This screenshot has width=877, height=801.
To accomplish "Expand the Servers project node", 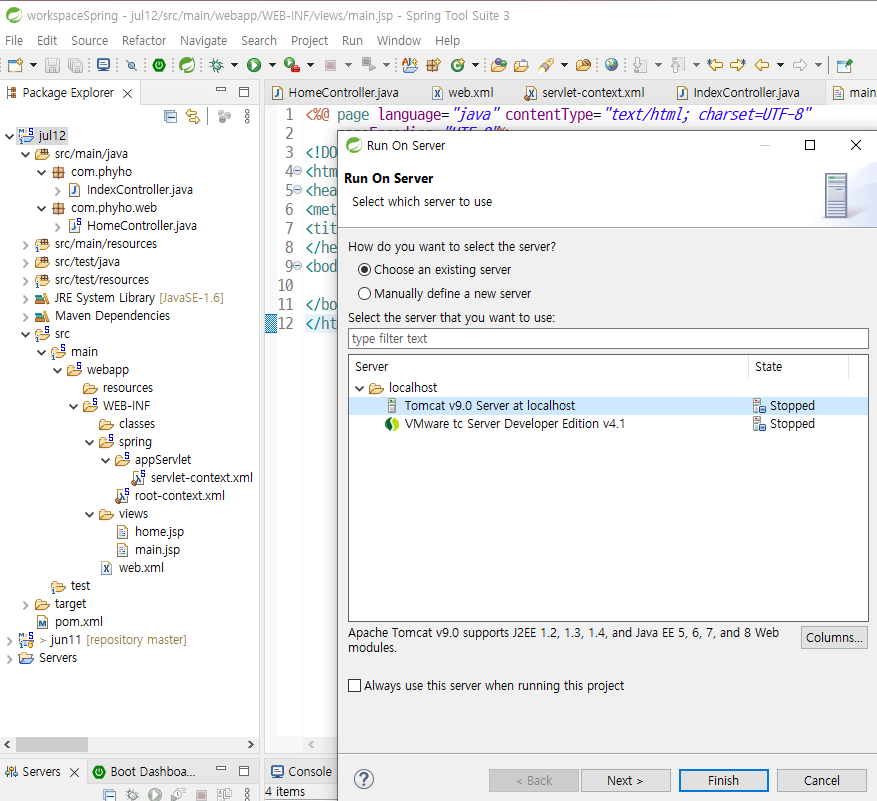I will point(10,658).
